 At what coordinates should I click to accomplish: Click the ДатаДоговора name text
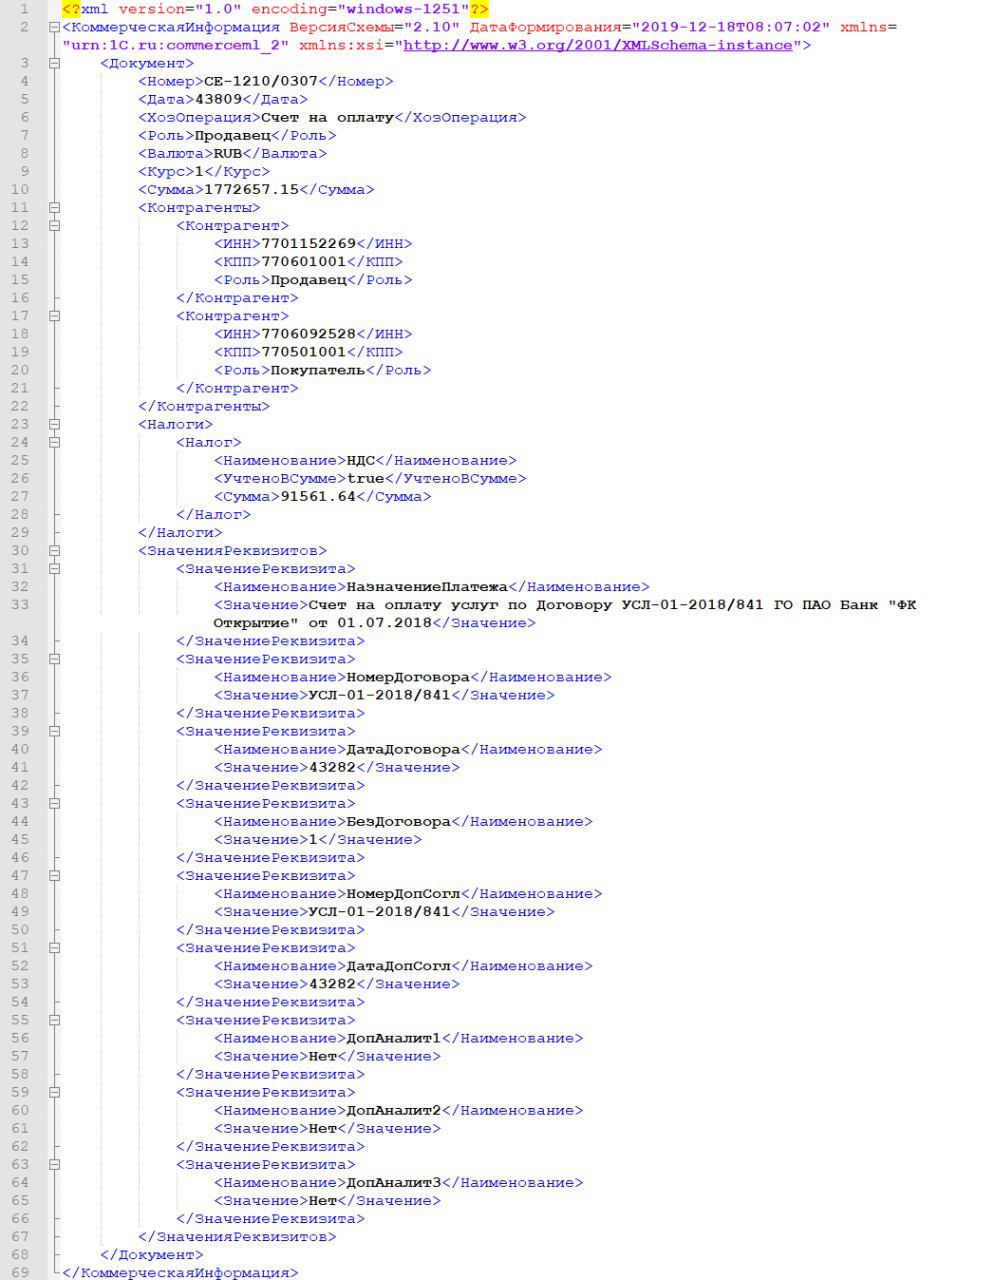[x=403, y=749]
